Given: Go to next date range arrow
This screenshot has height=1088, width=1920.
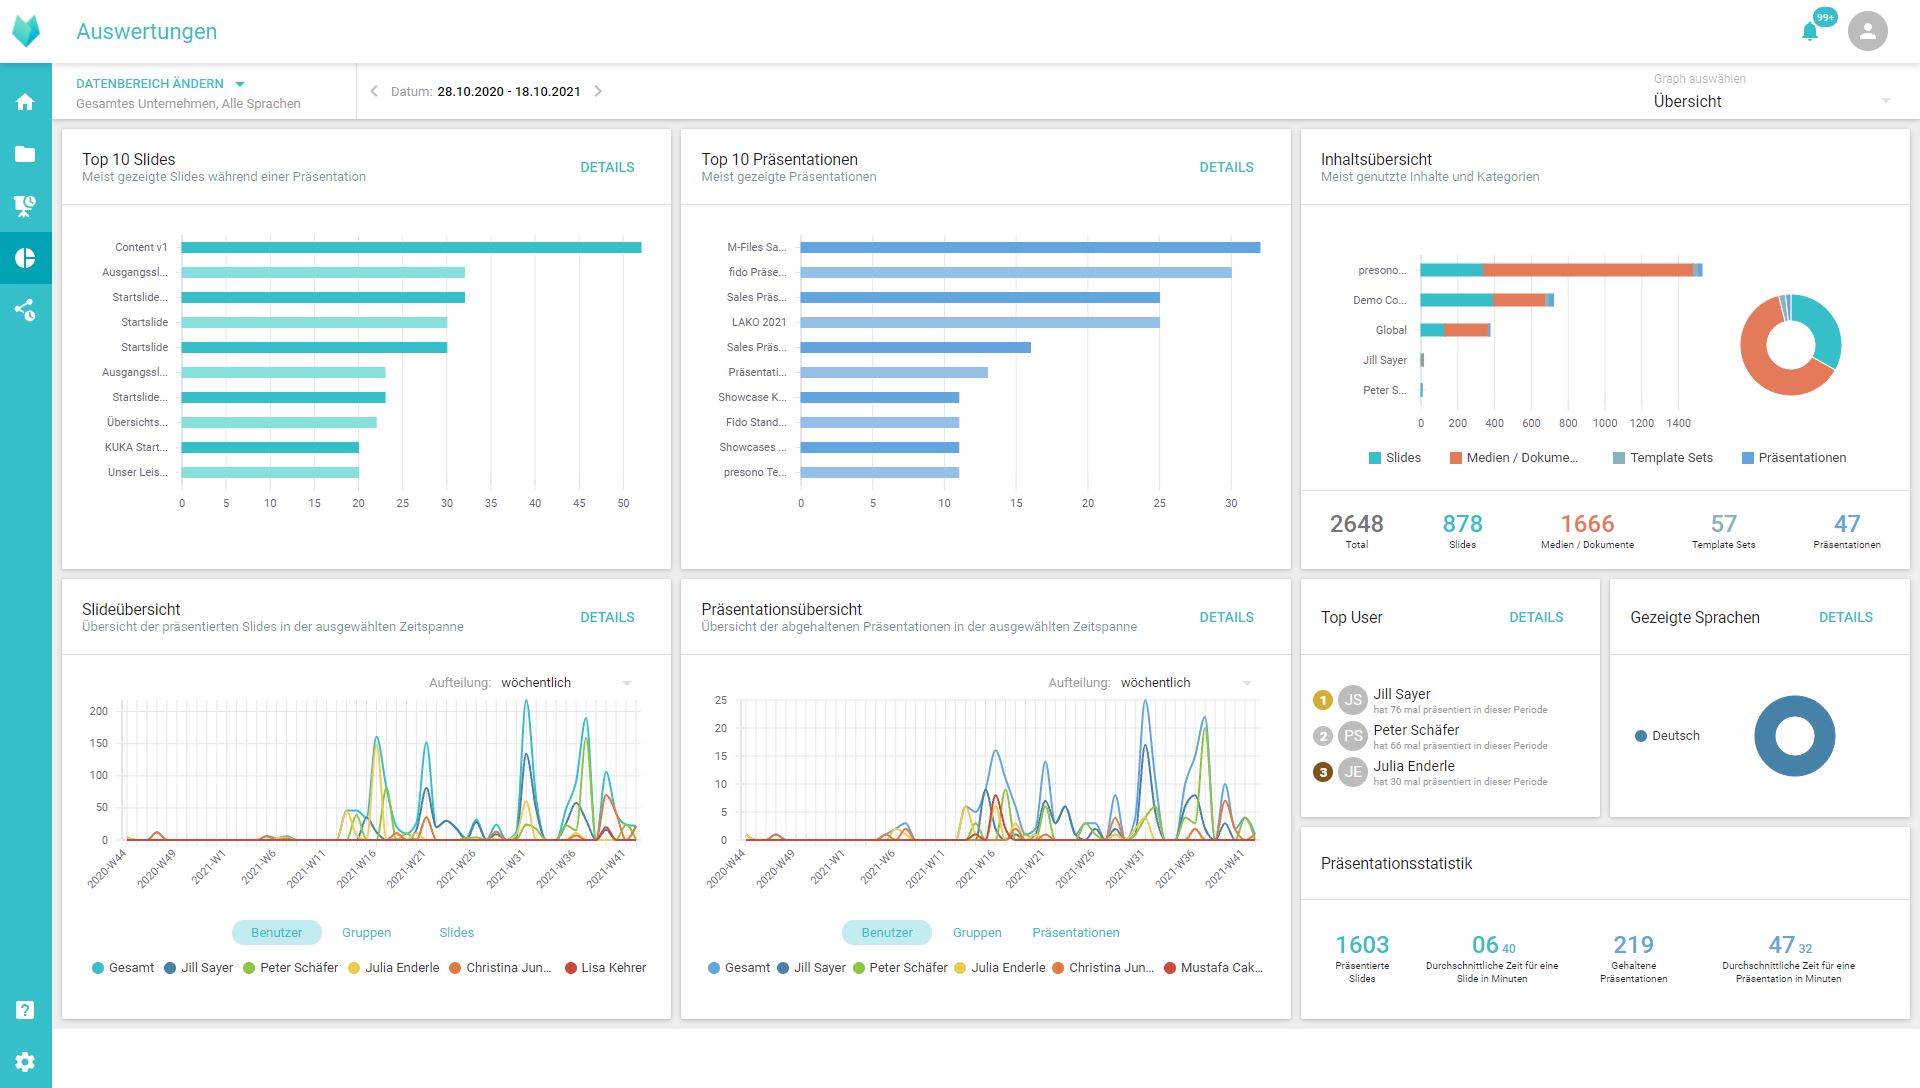Looking at the screenshot, I should (x=598, y=91).
